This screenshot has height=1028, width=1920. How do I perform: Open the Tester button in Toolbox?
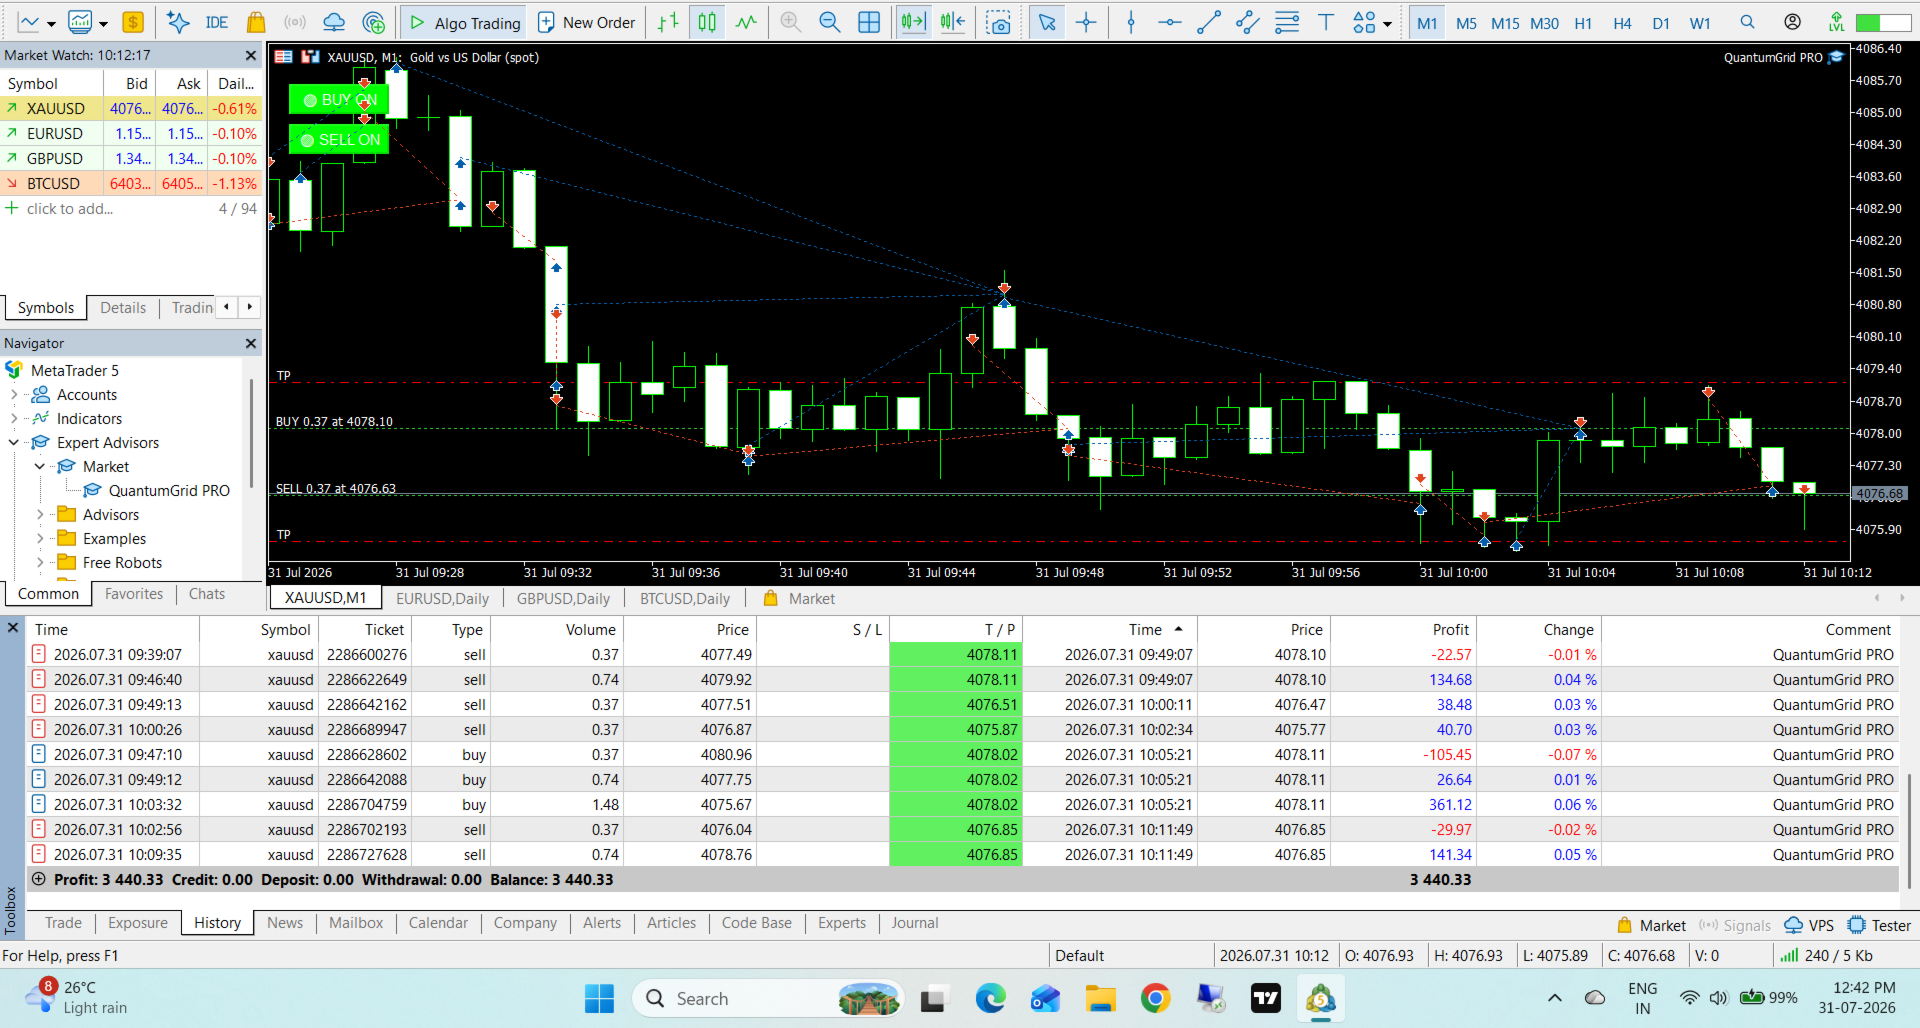[1880, 926]
